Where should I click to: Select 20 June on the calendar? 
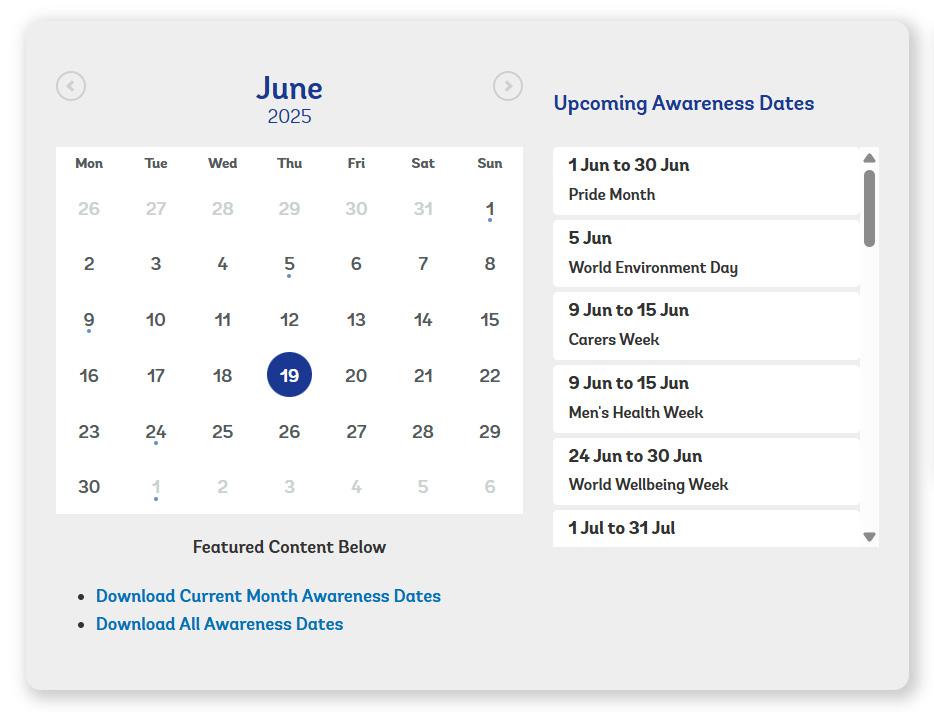point(356,376)
